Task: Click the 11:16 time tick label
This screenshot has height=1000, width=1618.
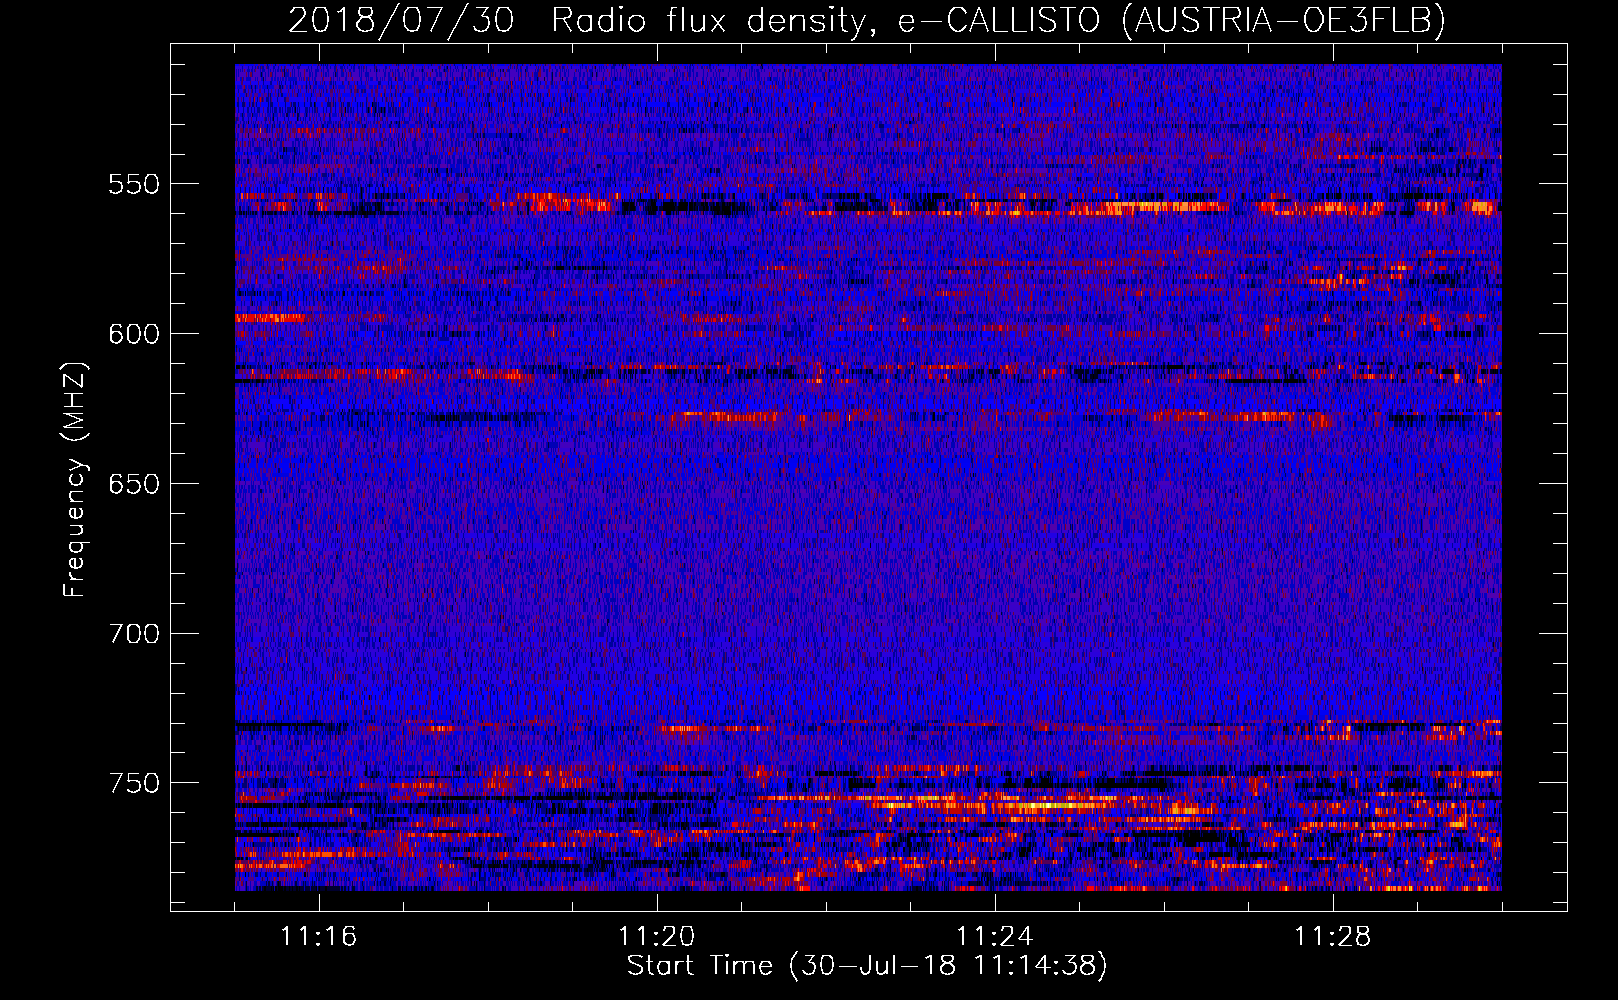Action: click(x=319, y=937)
